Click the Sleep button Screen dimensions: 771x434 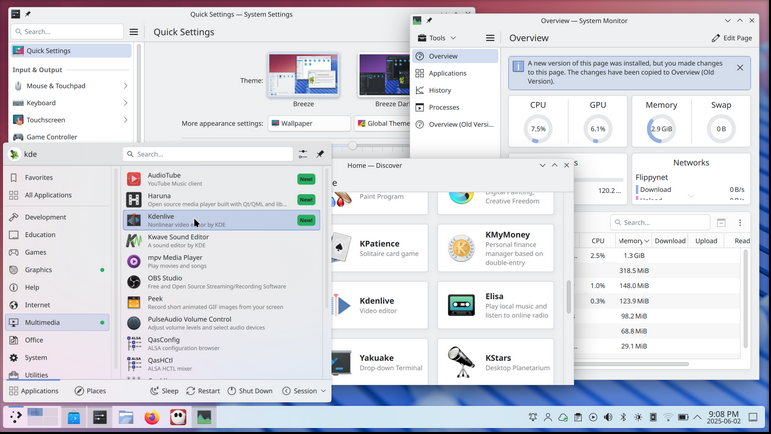[x=164, y=391]
